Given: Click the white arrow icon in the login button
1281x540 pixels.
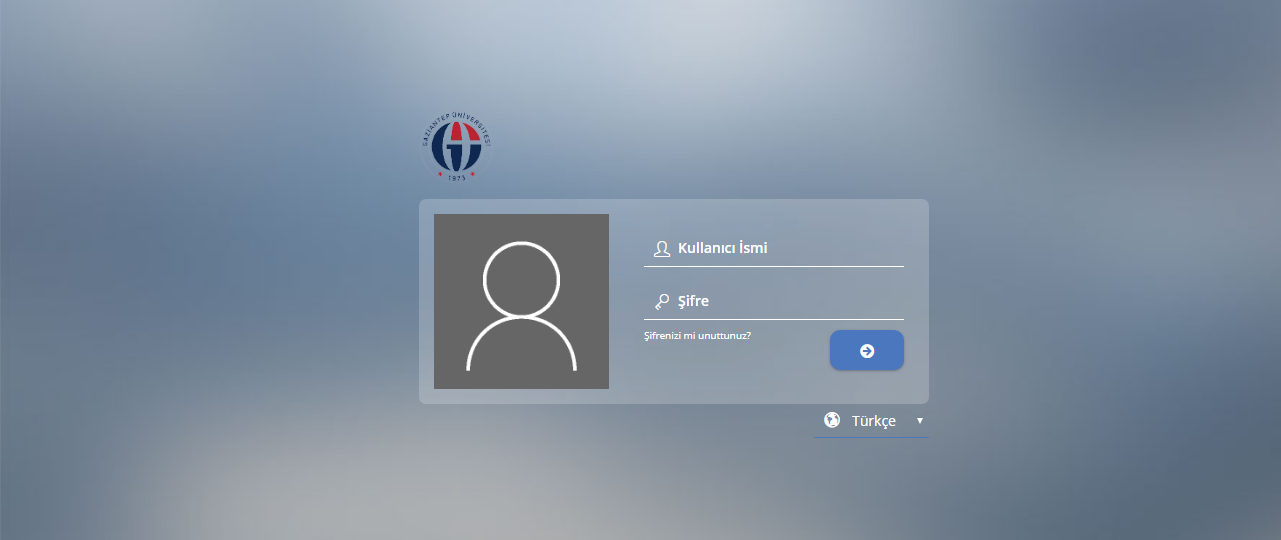Looking at the screenshot, I should [x=867, y=351].
